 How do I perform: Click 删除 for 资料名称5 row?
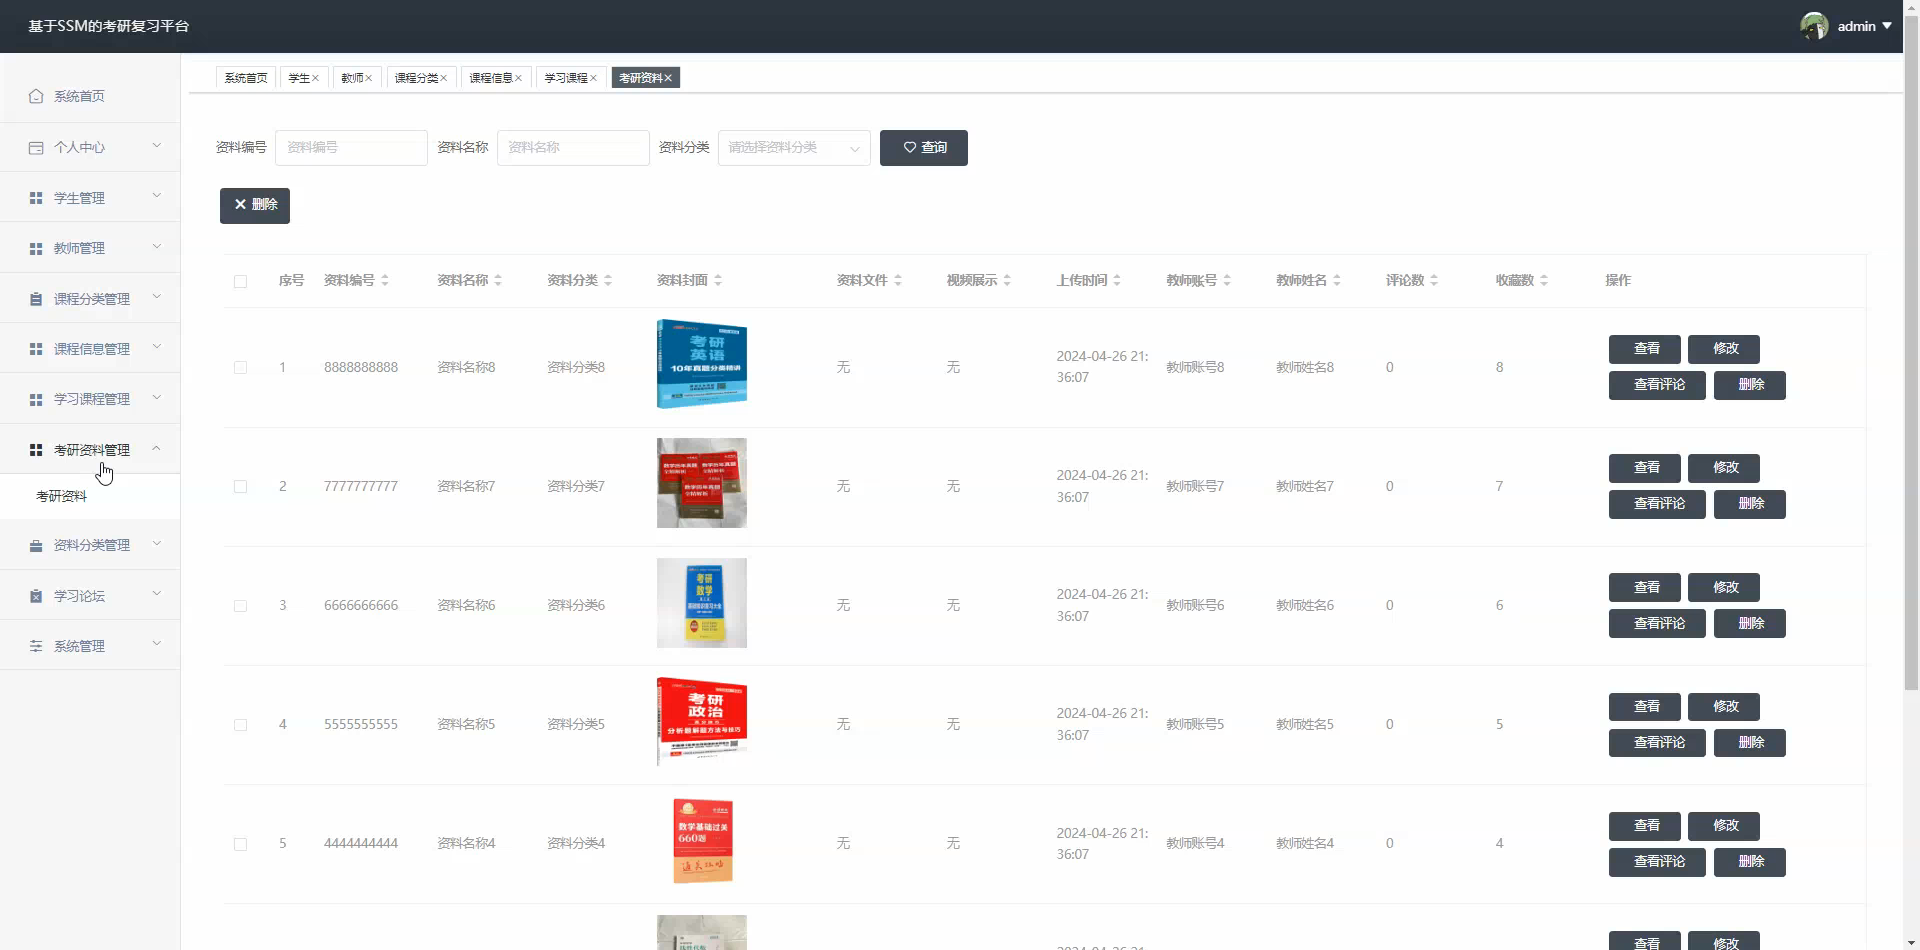(x=1750, y=743)
